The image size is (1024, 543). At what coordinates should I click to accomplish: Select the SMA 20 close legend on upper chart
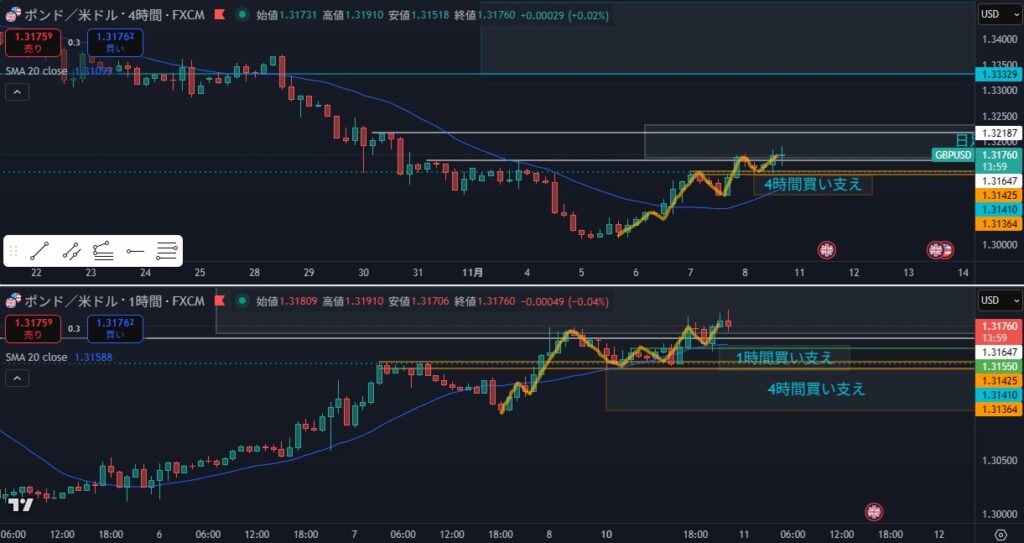tap(36, 71)
